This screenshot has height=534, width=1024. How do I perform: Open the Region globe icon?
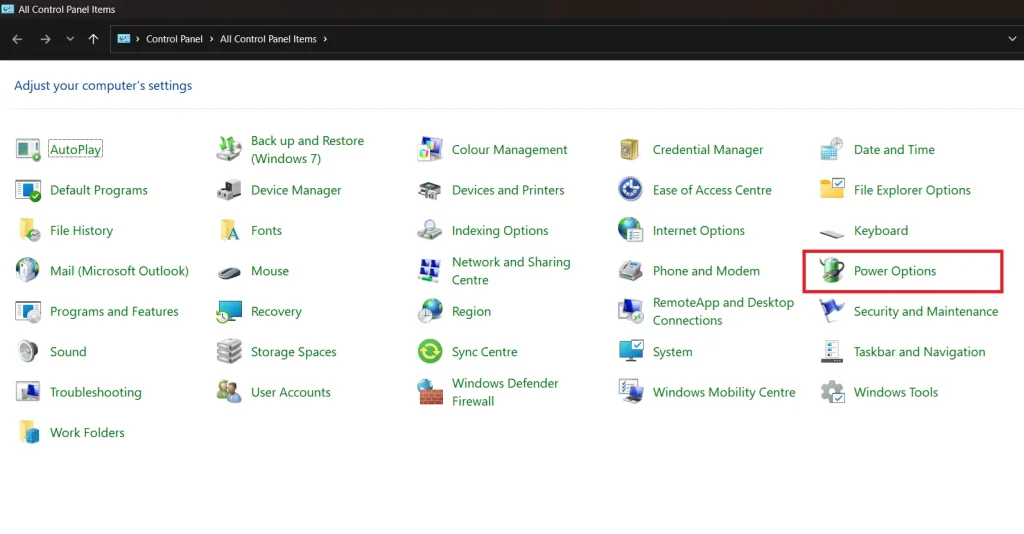click(430, 311)
